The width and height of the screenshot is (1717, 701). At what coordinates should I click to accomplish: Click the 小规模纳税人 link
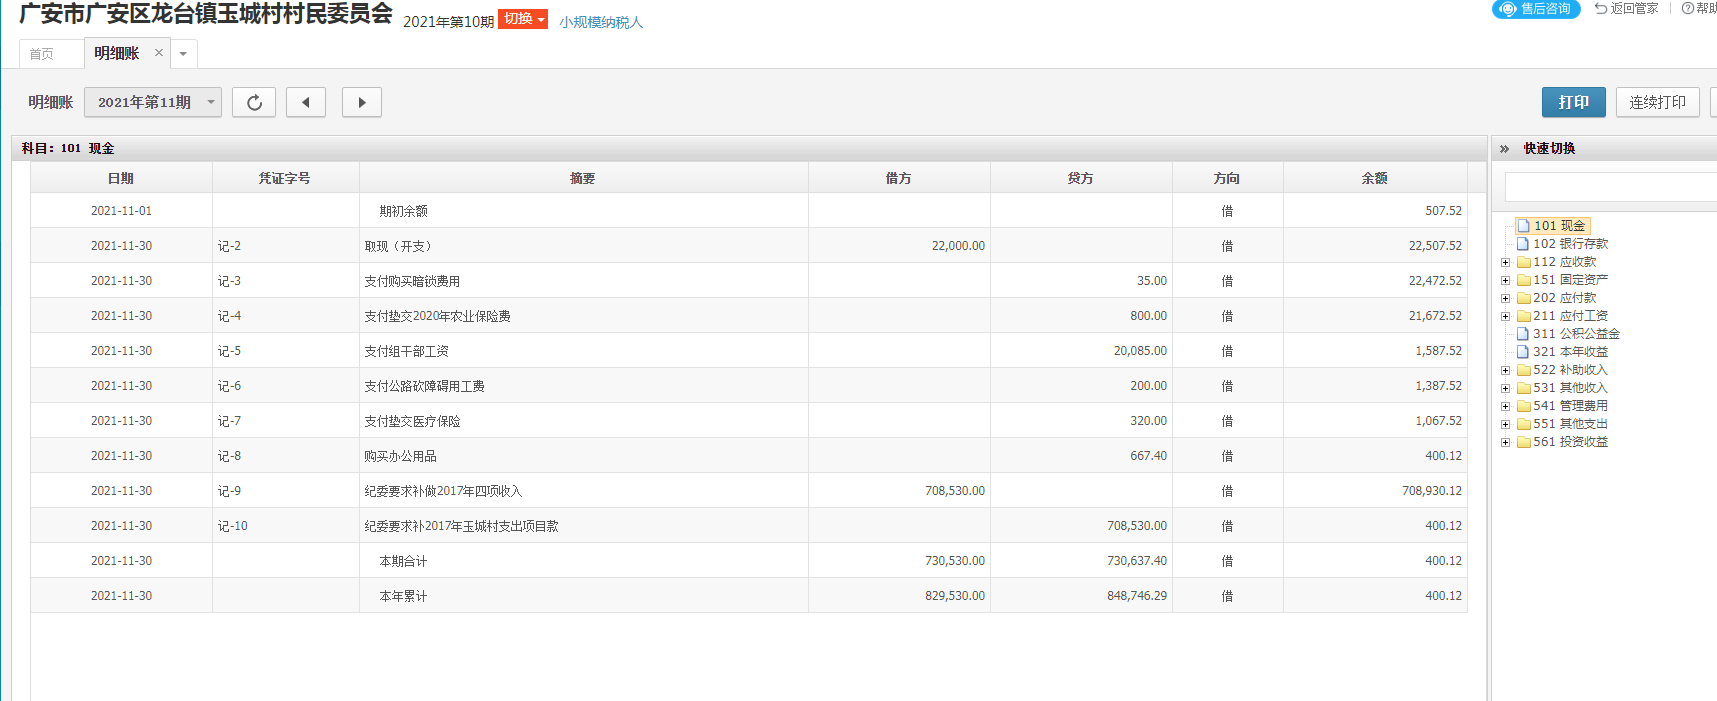(x=601, y=22)
